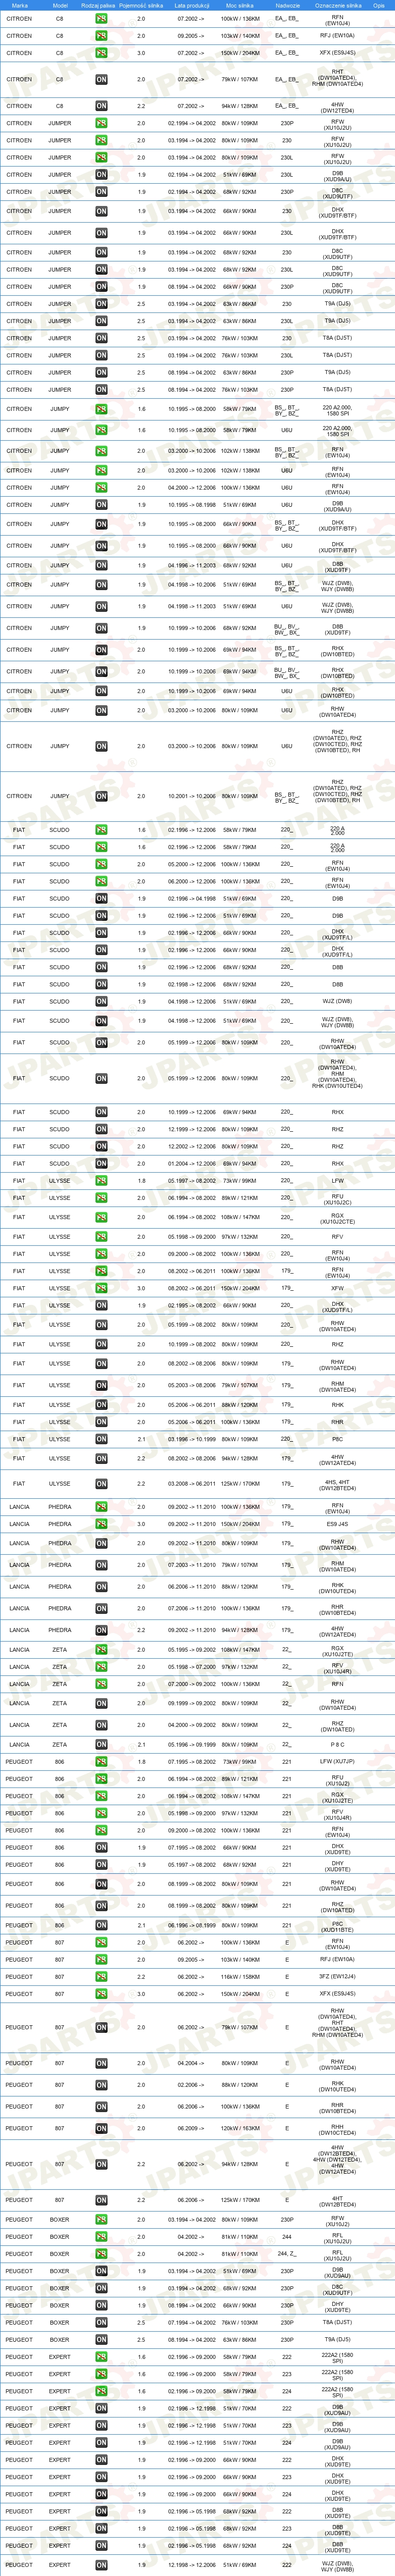Click diesel ON icon in Citroen C8 RHT row
Viewport: 395px width, 2576px height.
101,79
